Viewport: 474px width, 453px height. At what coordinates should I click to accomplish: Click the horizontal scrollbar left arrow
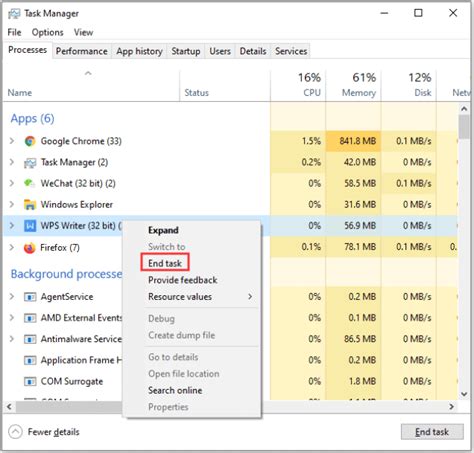(x=9, y=407)
